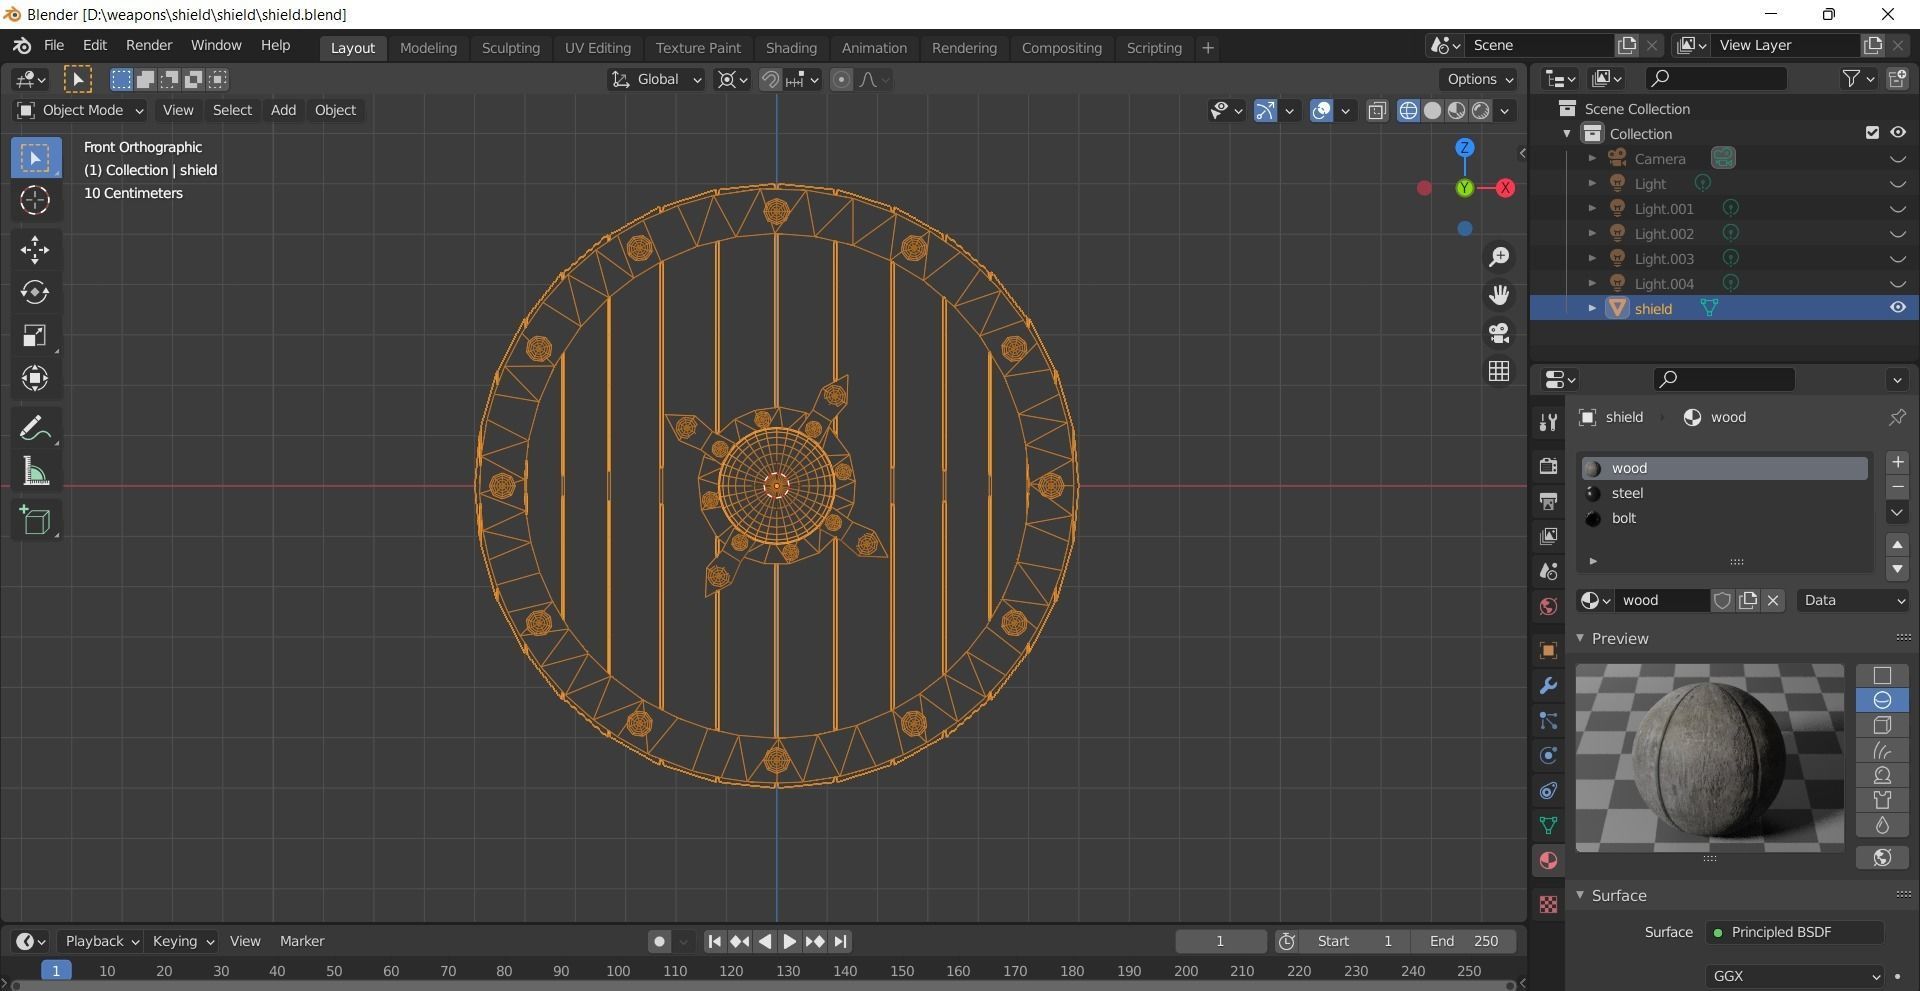1920x991 pixels.
Task: Switch to rendered viewport shading
Action: tap(1481, 111)
